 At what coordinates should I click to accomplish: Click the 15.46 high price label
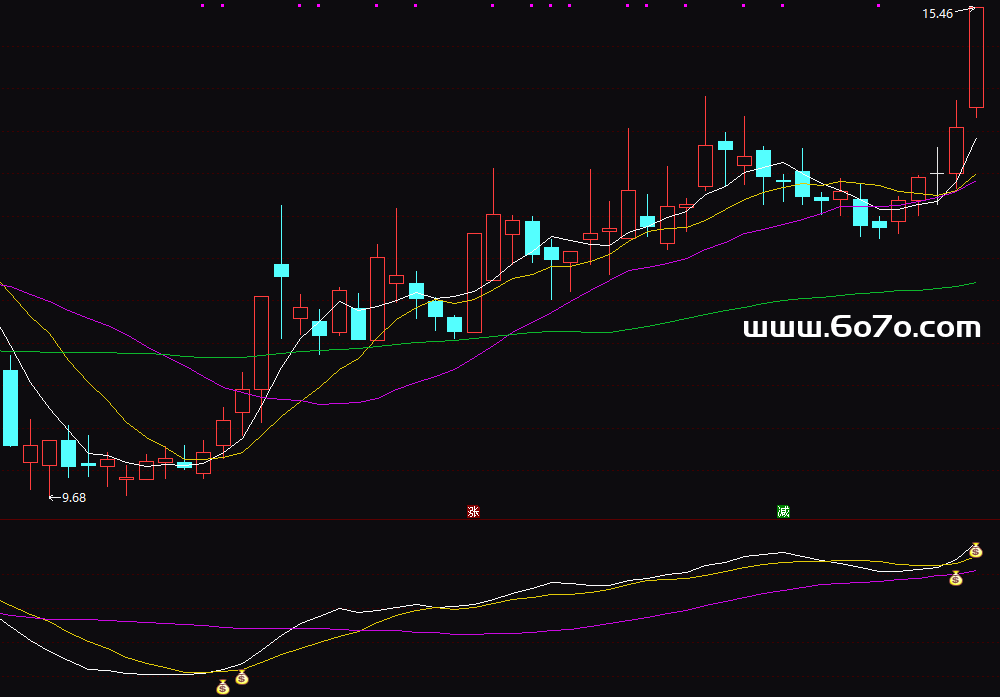click(938, 13)
